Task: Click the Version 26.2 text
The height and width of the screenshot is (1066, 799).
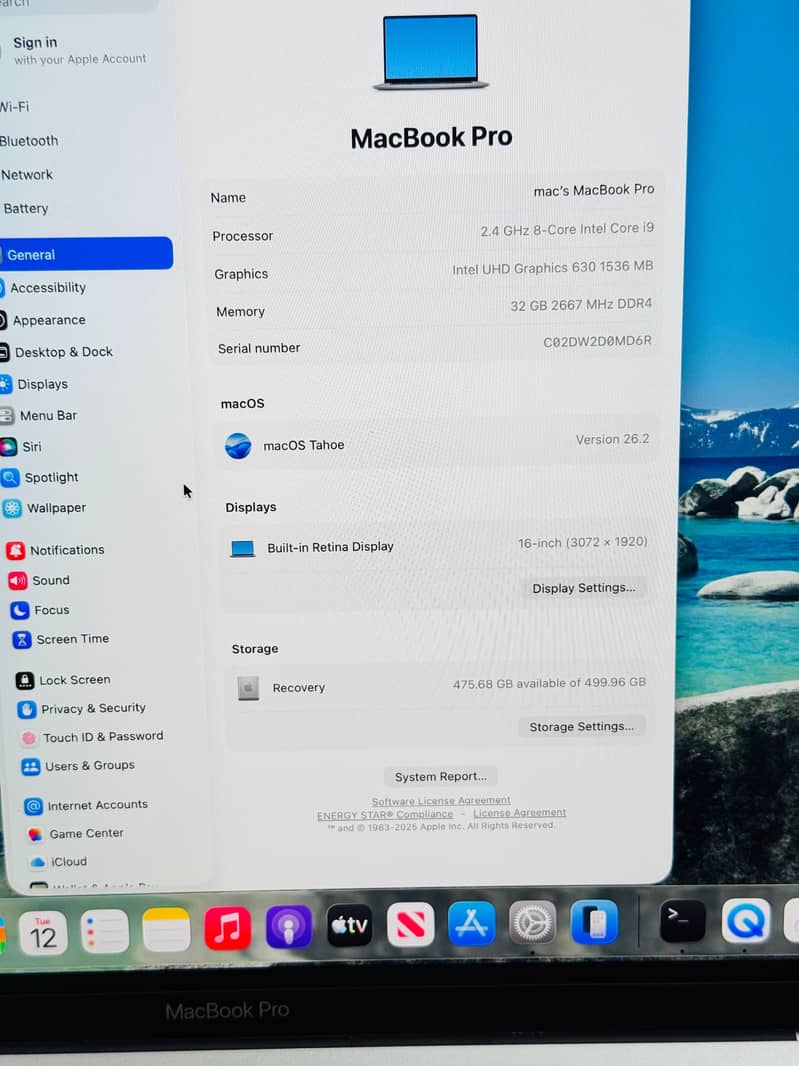Action: tap(612, 440)
